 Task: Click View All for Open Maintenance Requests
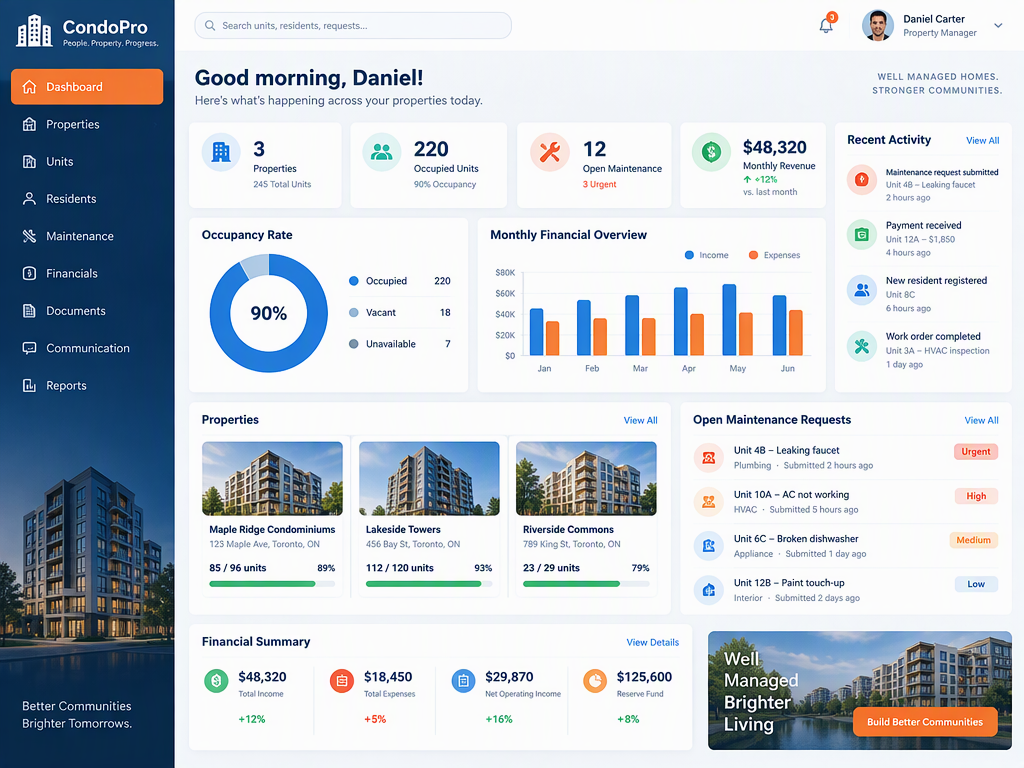(x=981, y=421)
